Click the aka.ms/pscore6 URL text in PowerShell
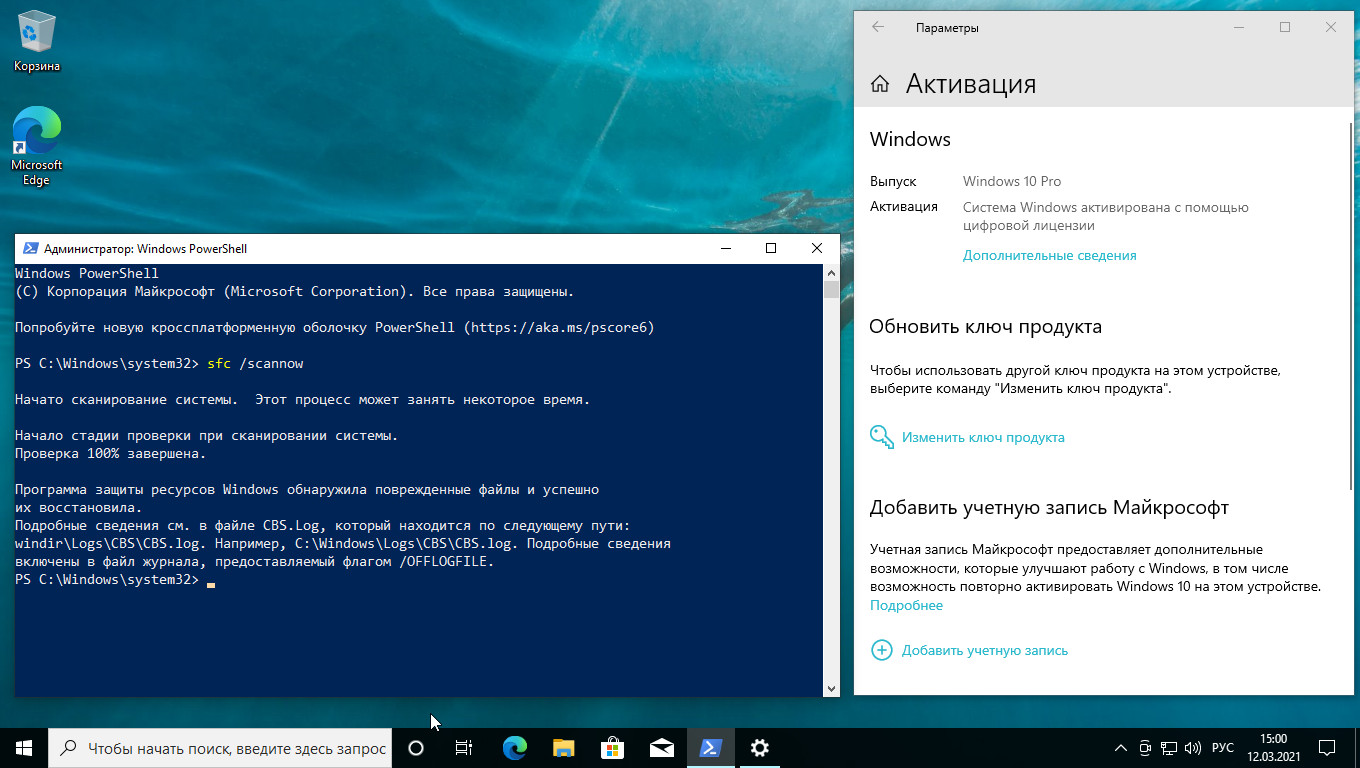This screenshot has width=1360, height=768. (558, 327)
